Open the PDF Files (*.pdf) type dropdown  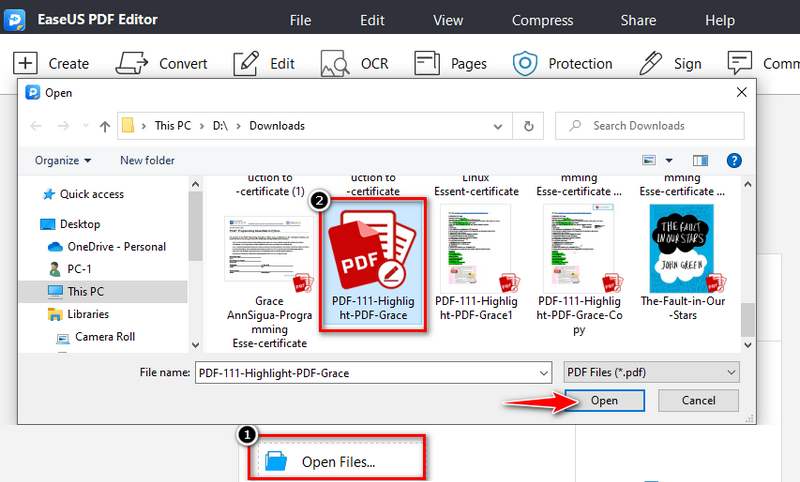click(651, 372)
